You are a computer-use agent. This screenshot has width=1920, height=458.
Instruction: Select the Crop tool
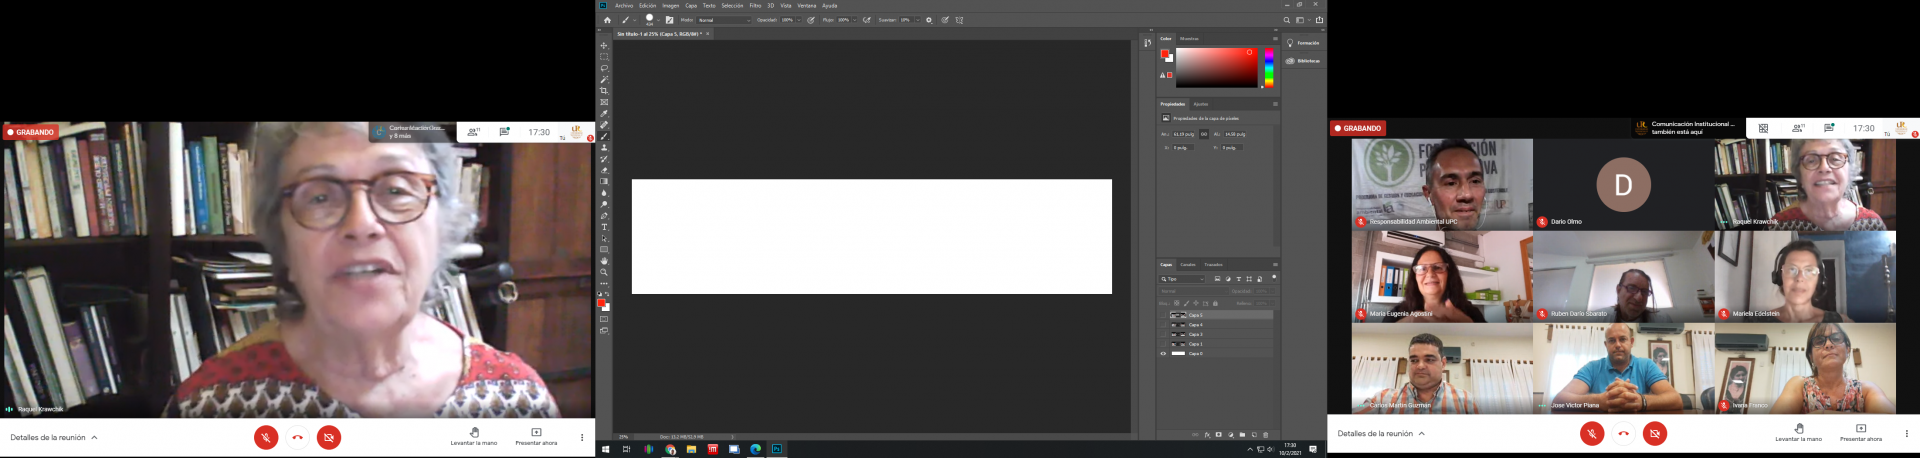[x=604, y=91]
